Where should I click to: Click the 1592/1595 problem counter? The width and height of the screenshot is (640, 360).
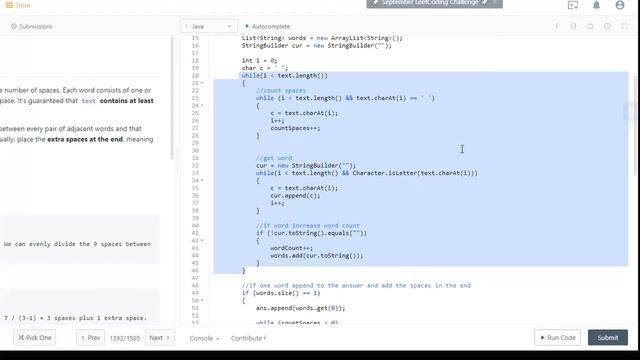coord(125,338)
